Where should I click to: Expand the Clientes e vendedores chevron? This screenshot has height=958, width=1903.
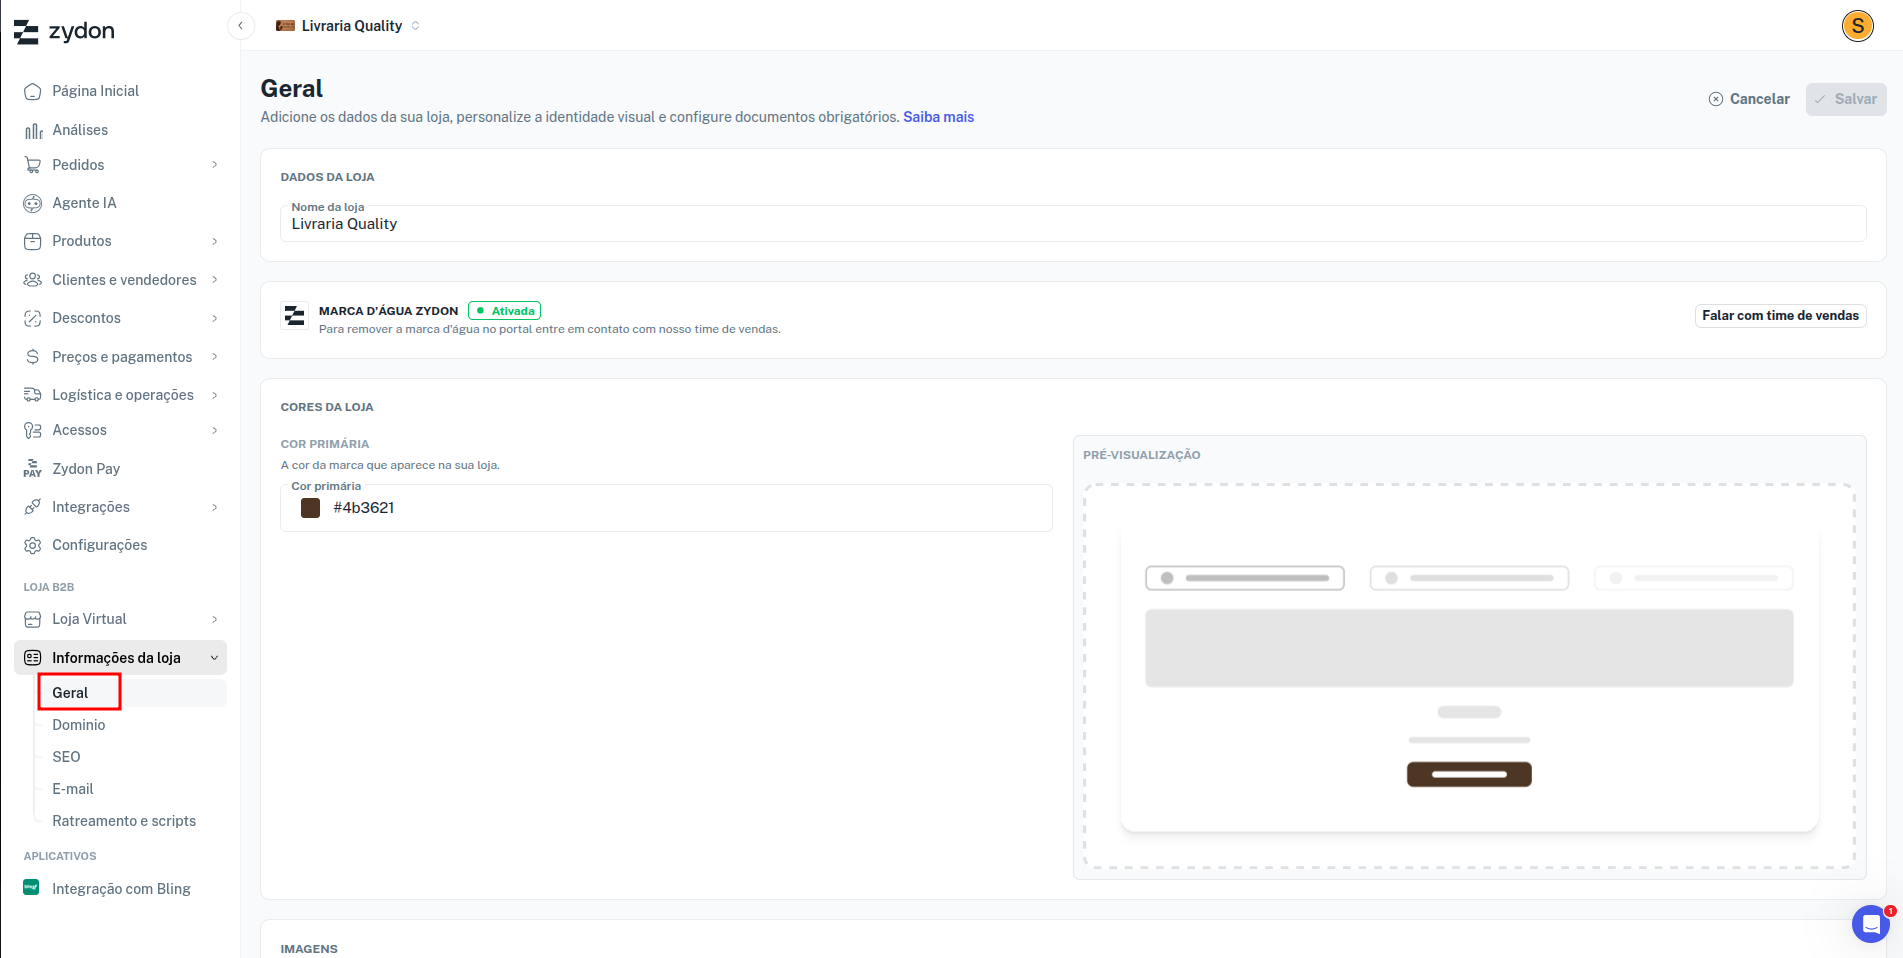coord(214,280)
